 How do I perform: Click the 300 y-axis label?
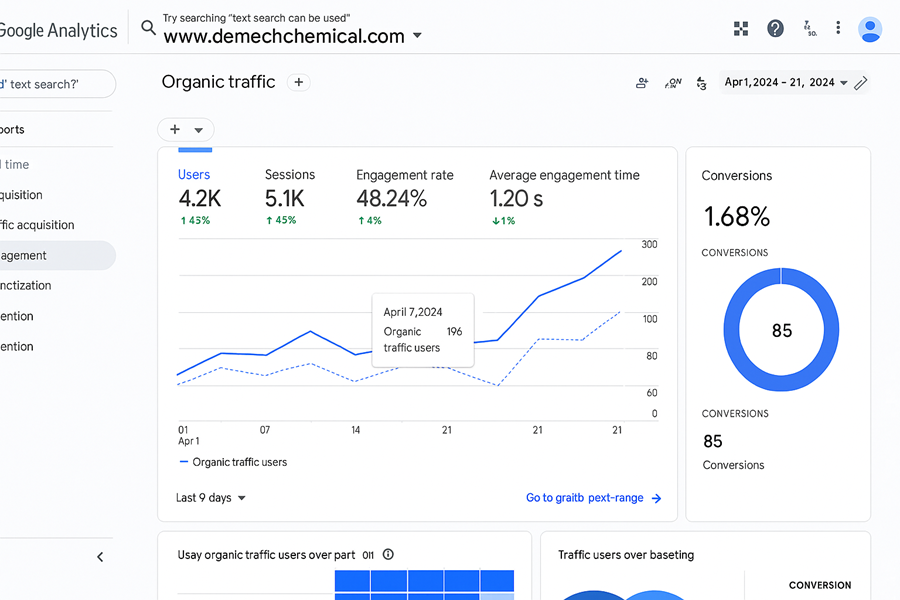(x=649, y=244)
